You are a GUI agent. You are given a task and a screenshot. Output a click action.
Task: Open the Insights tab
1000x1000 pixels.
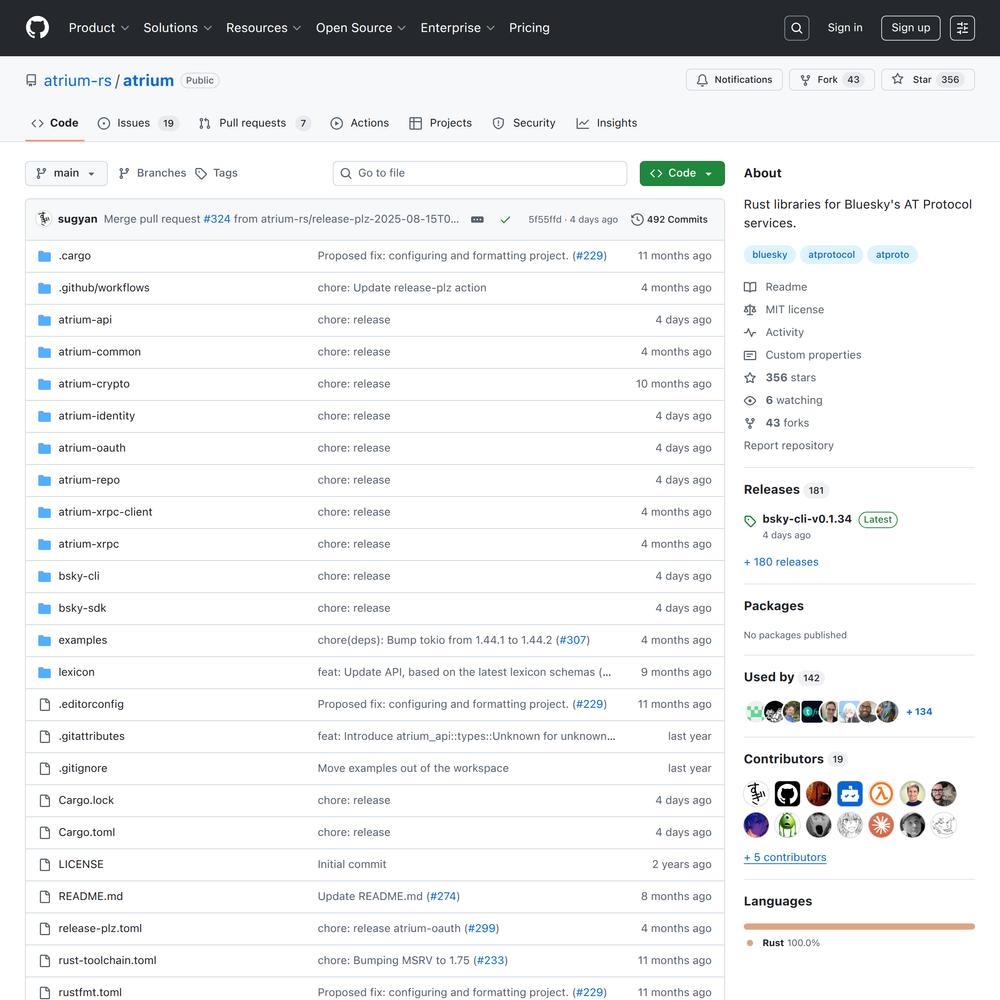[x=607, y=123]
